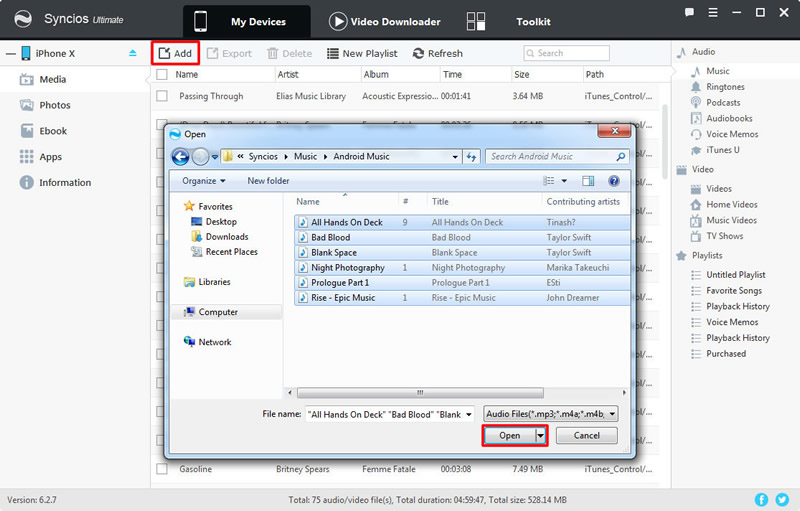Open the My Devices tab
The image size is (800, 511).
(246, 21)
